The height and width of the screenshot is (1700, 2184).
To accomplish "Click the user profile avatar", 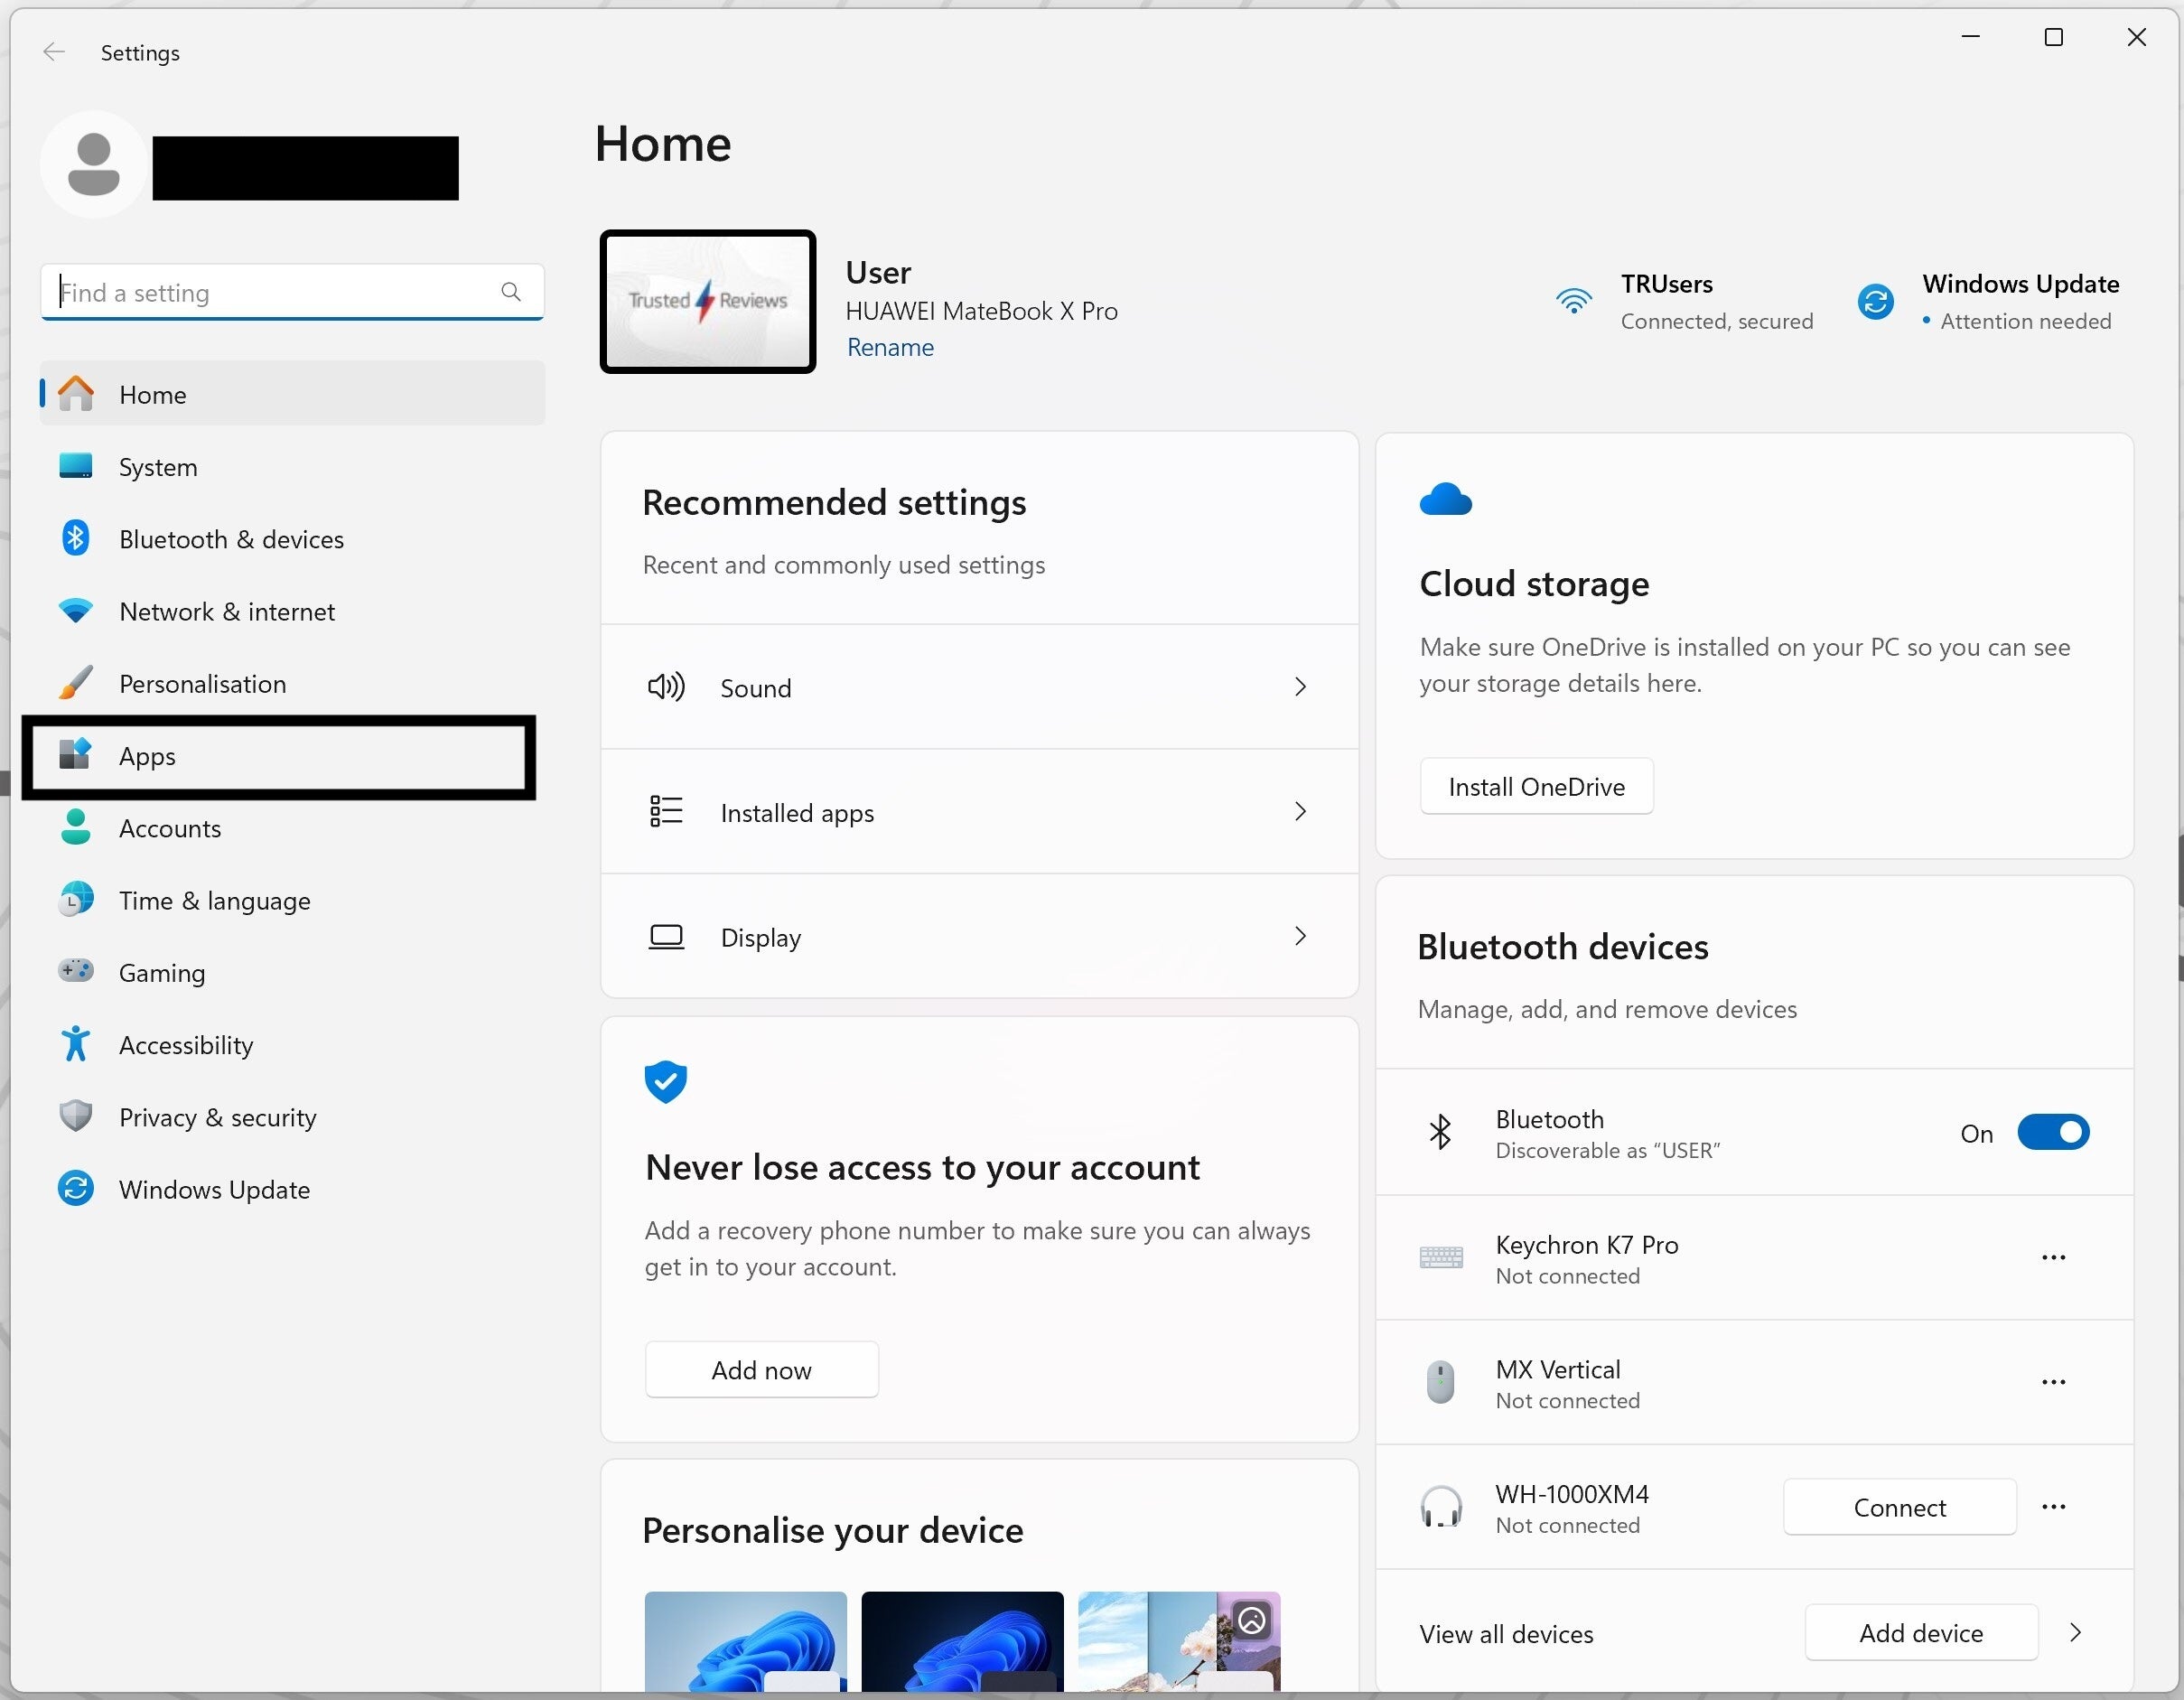I will tap(94, 165).
